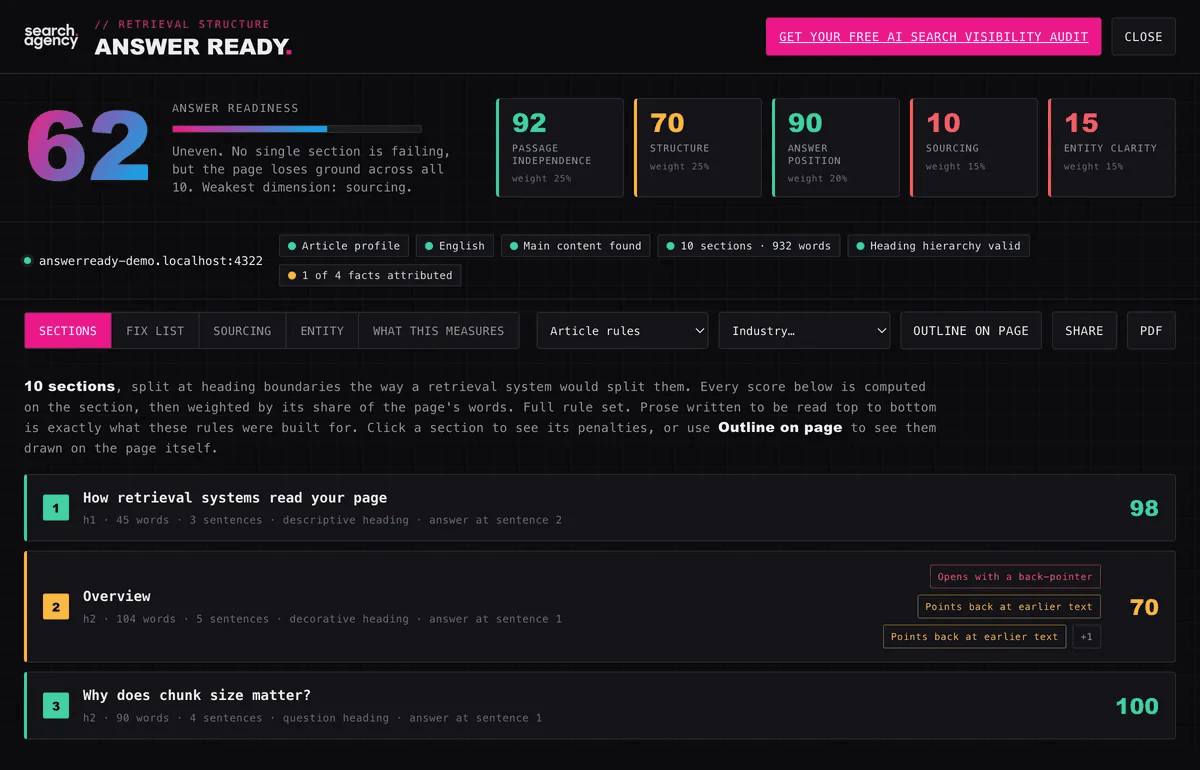This screenshot has width=1200, height=770.
Task: Open Article rules dropdown
Action: tap(622, 331)
